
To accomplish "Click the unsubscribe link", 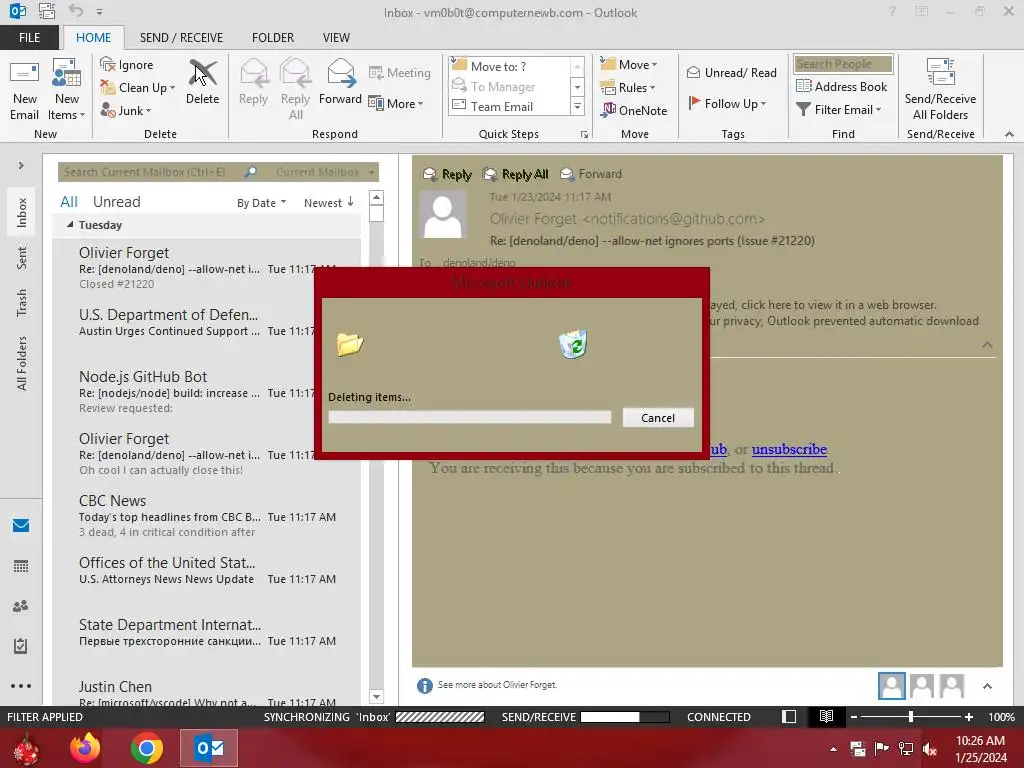I will pos(789,449).
